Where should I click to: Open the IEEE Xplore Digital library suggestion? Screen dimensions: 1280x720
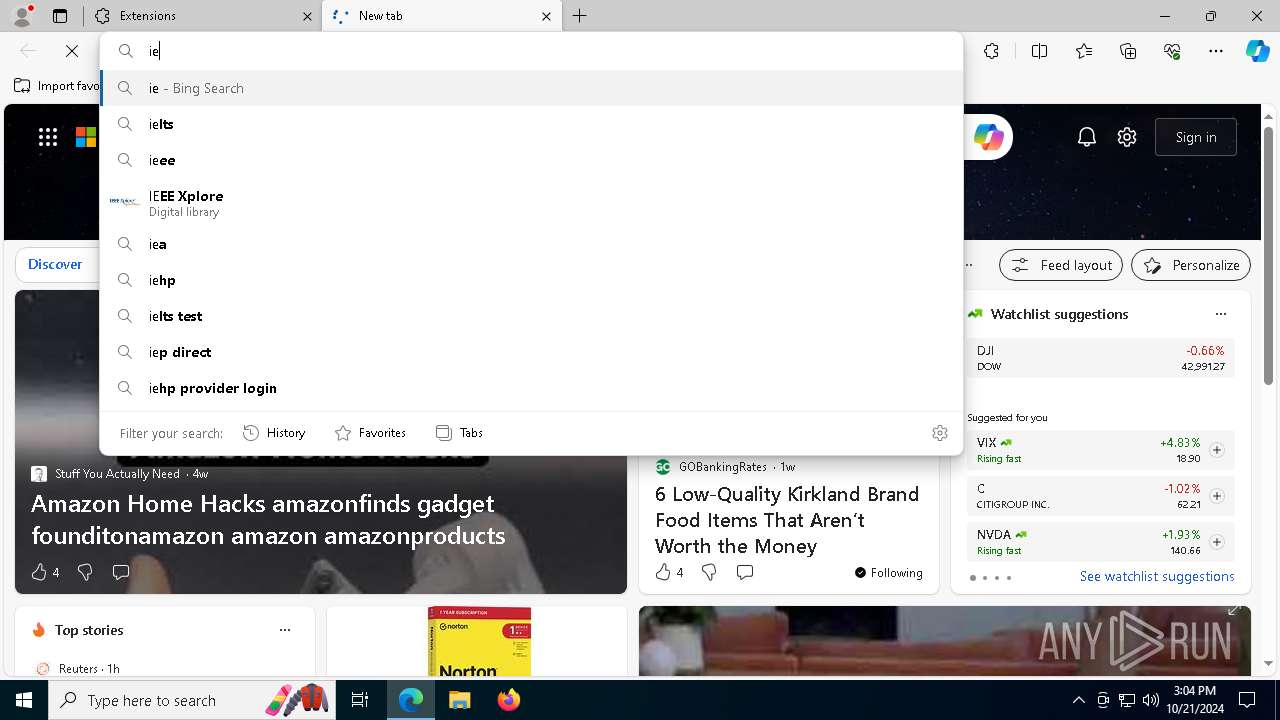(x=531, y=203)
